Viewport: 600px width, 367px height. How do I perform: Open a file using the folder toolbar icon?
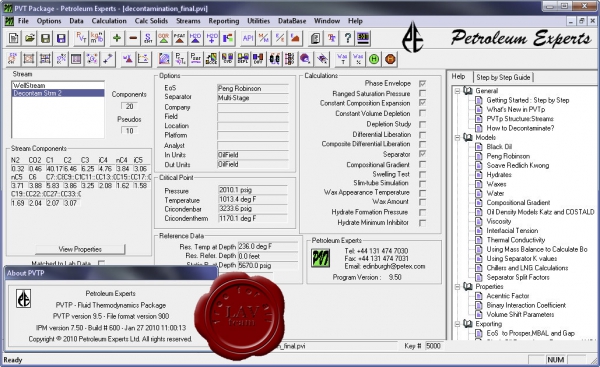29,38
